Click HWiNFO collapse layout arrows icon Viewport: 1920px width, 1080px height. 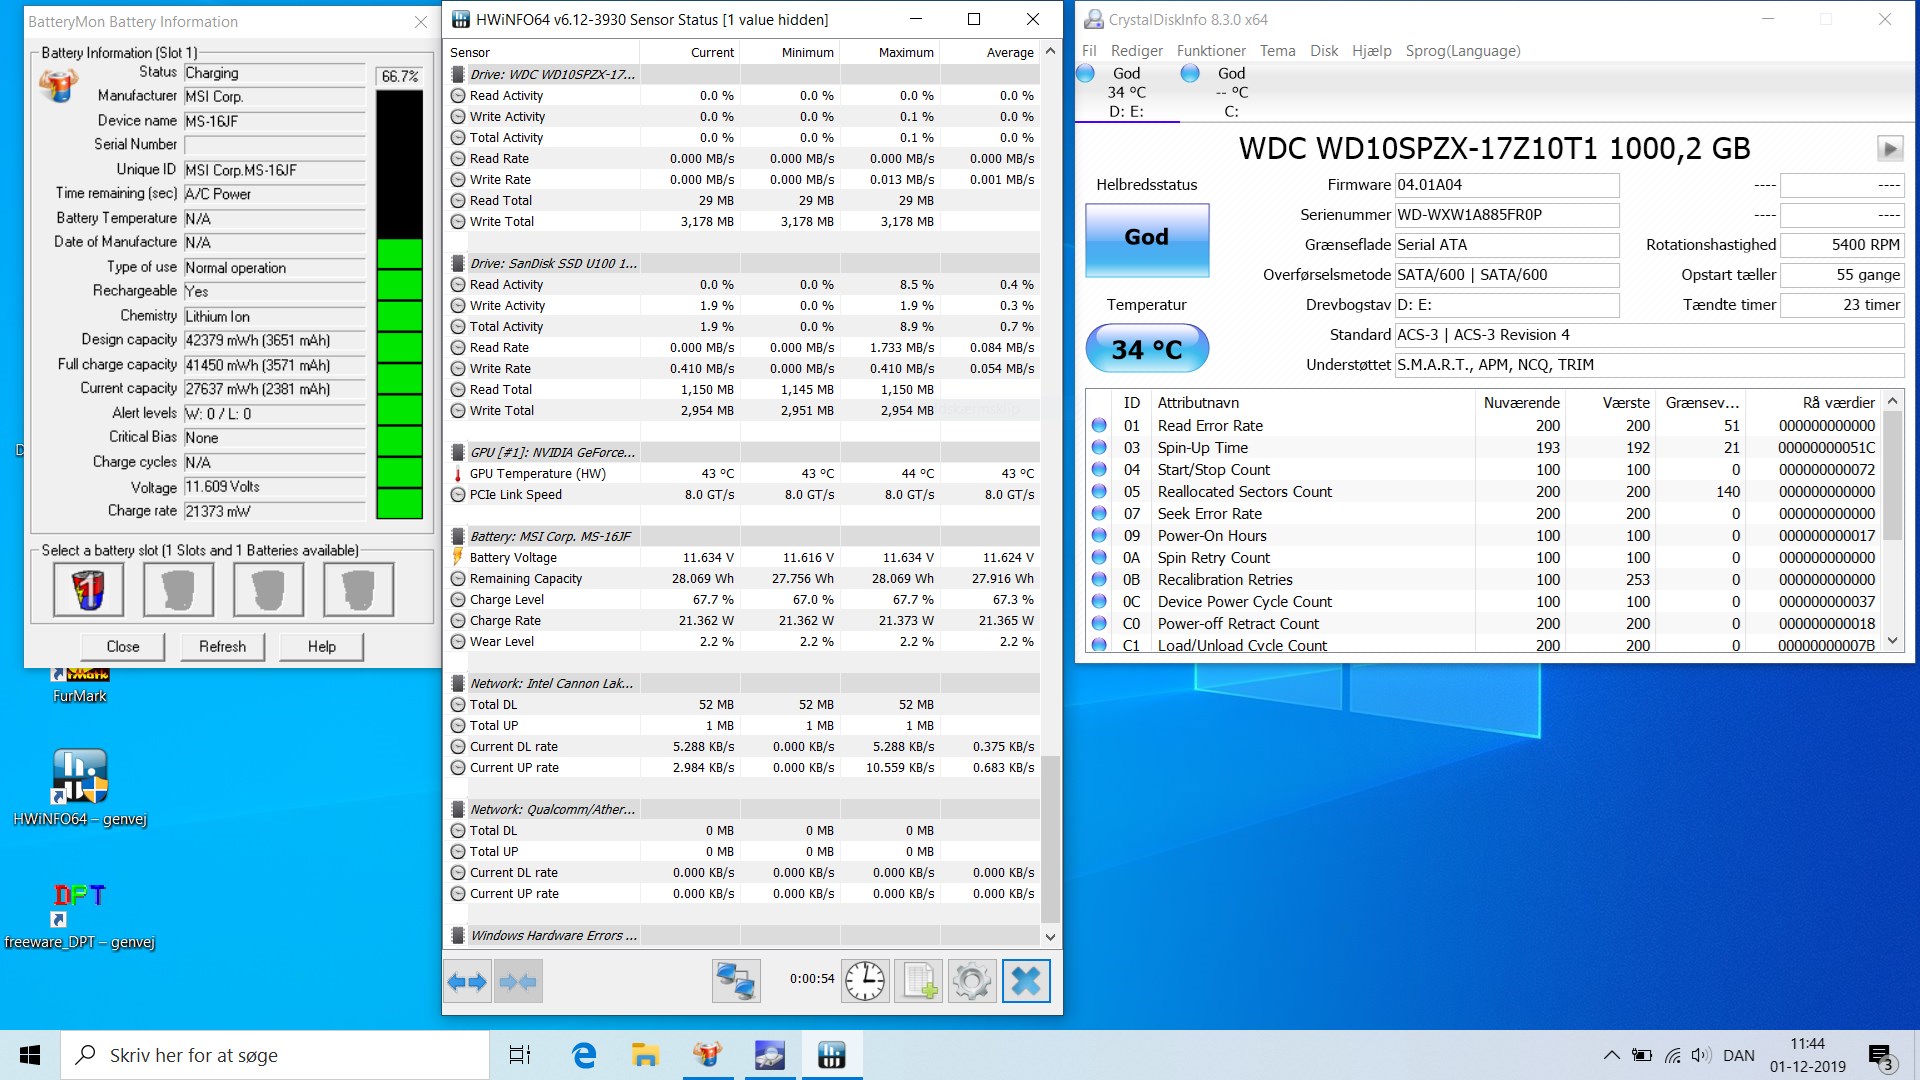click(x=518, y=981)
